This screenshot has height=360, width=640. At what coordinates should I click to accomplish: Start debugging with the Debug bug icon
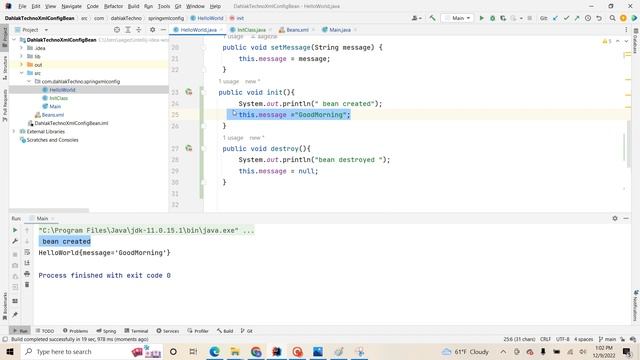[x=493, y=18]
